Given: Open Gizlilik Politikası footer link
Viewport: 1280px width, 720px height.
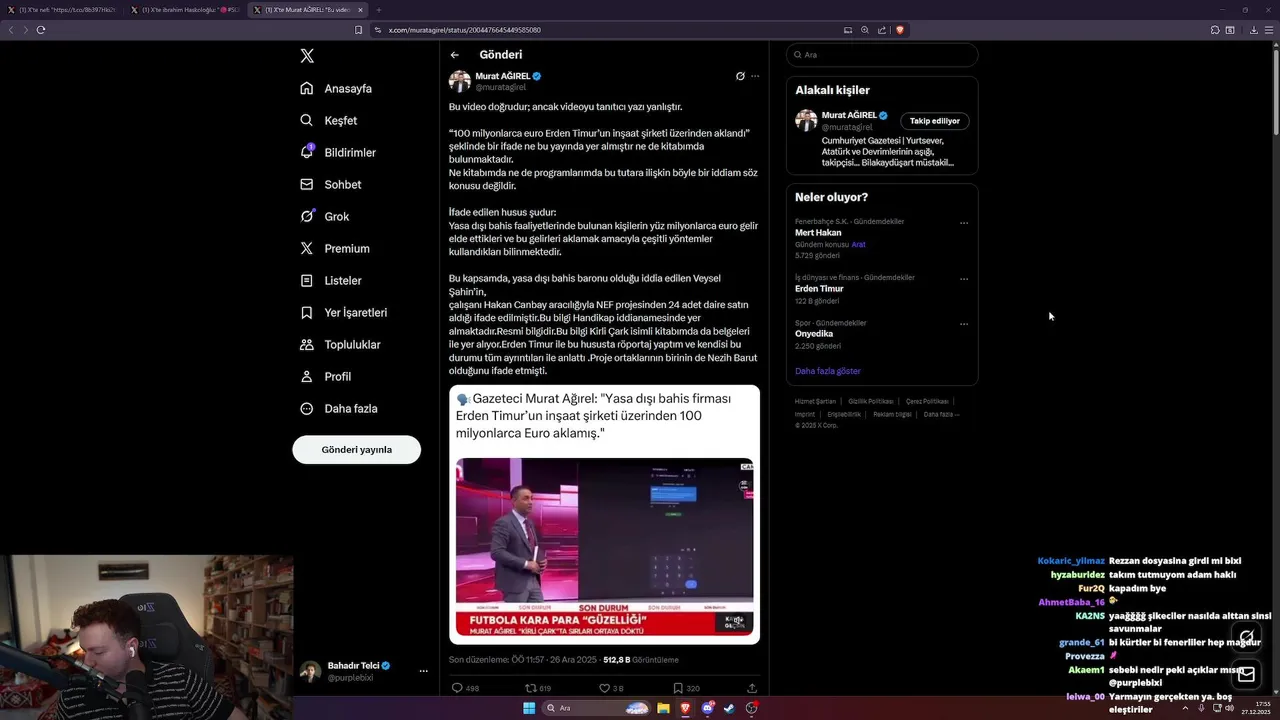Looking at the screenshot, I should tap(871, 401).
